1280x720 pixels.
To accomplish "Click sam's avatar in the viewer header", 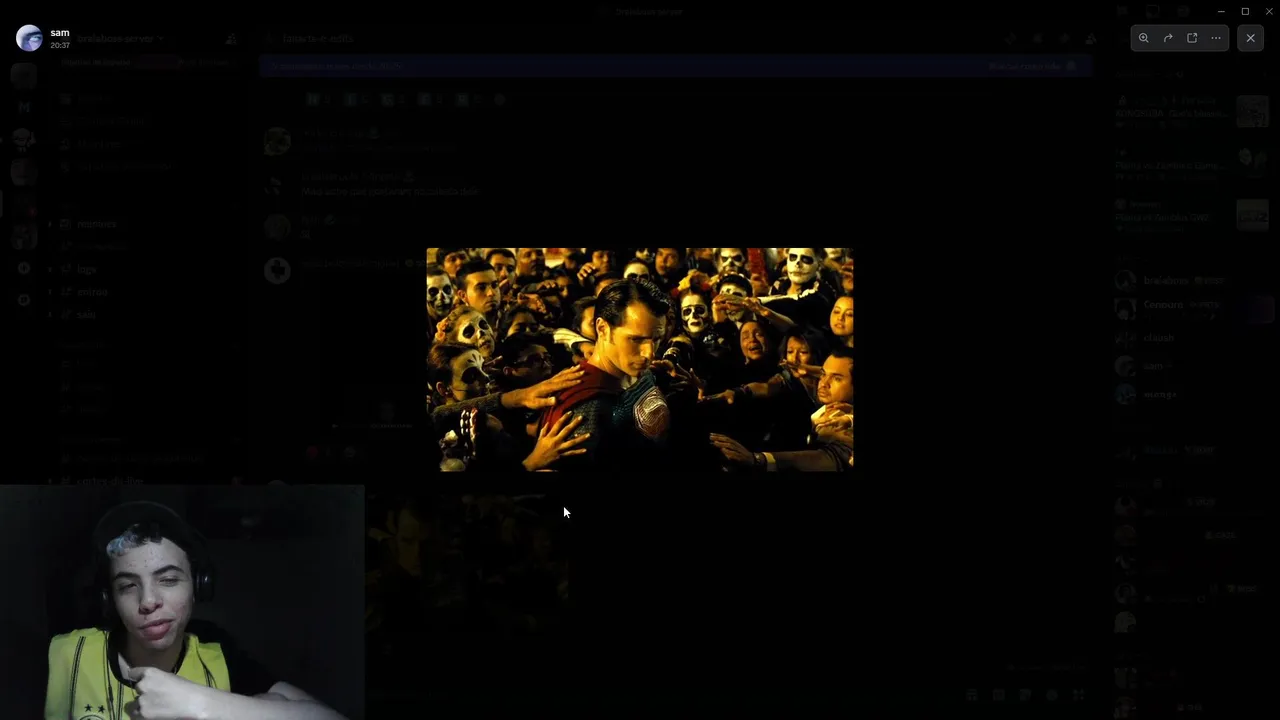I will click(x=29, y=38).
